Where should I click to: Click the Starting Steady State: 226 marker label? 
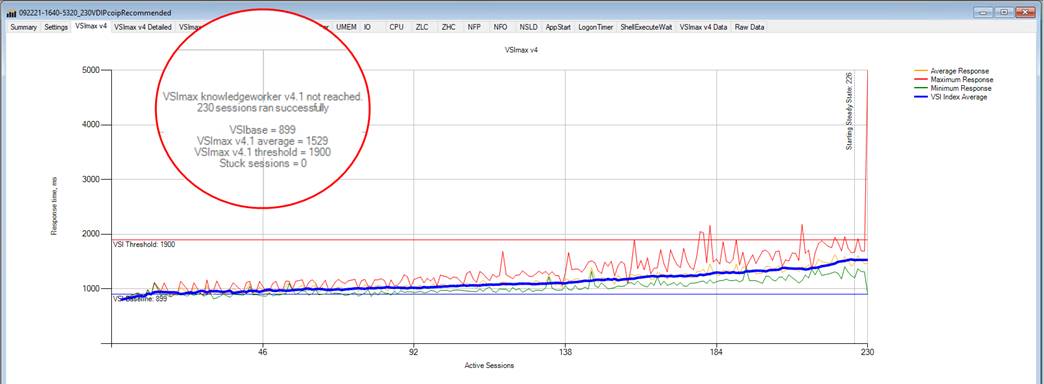point(849,111)
